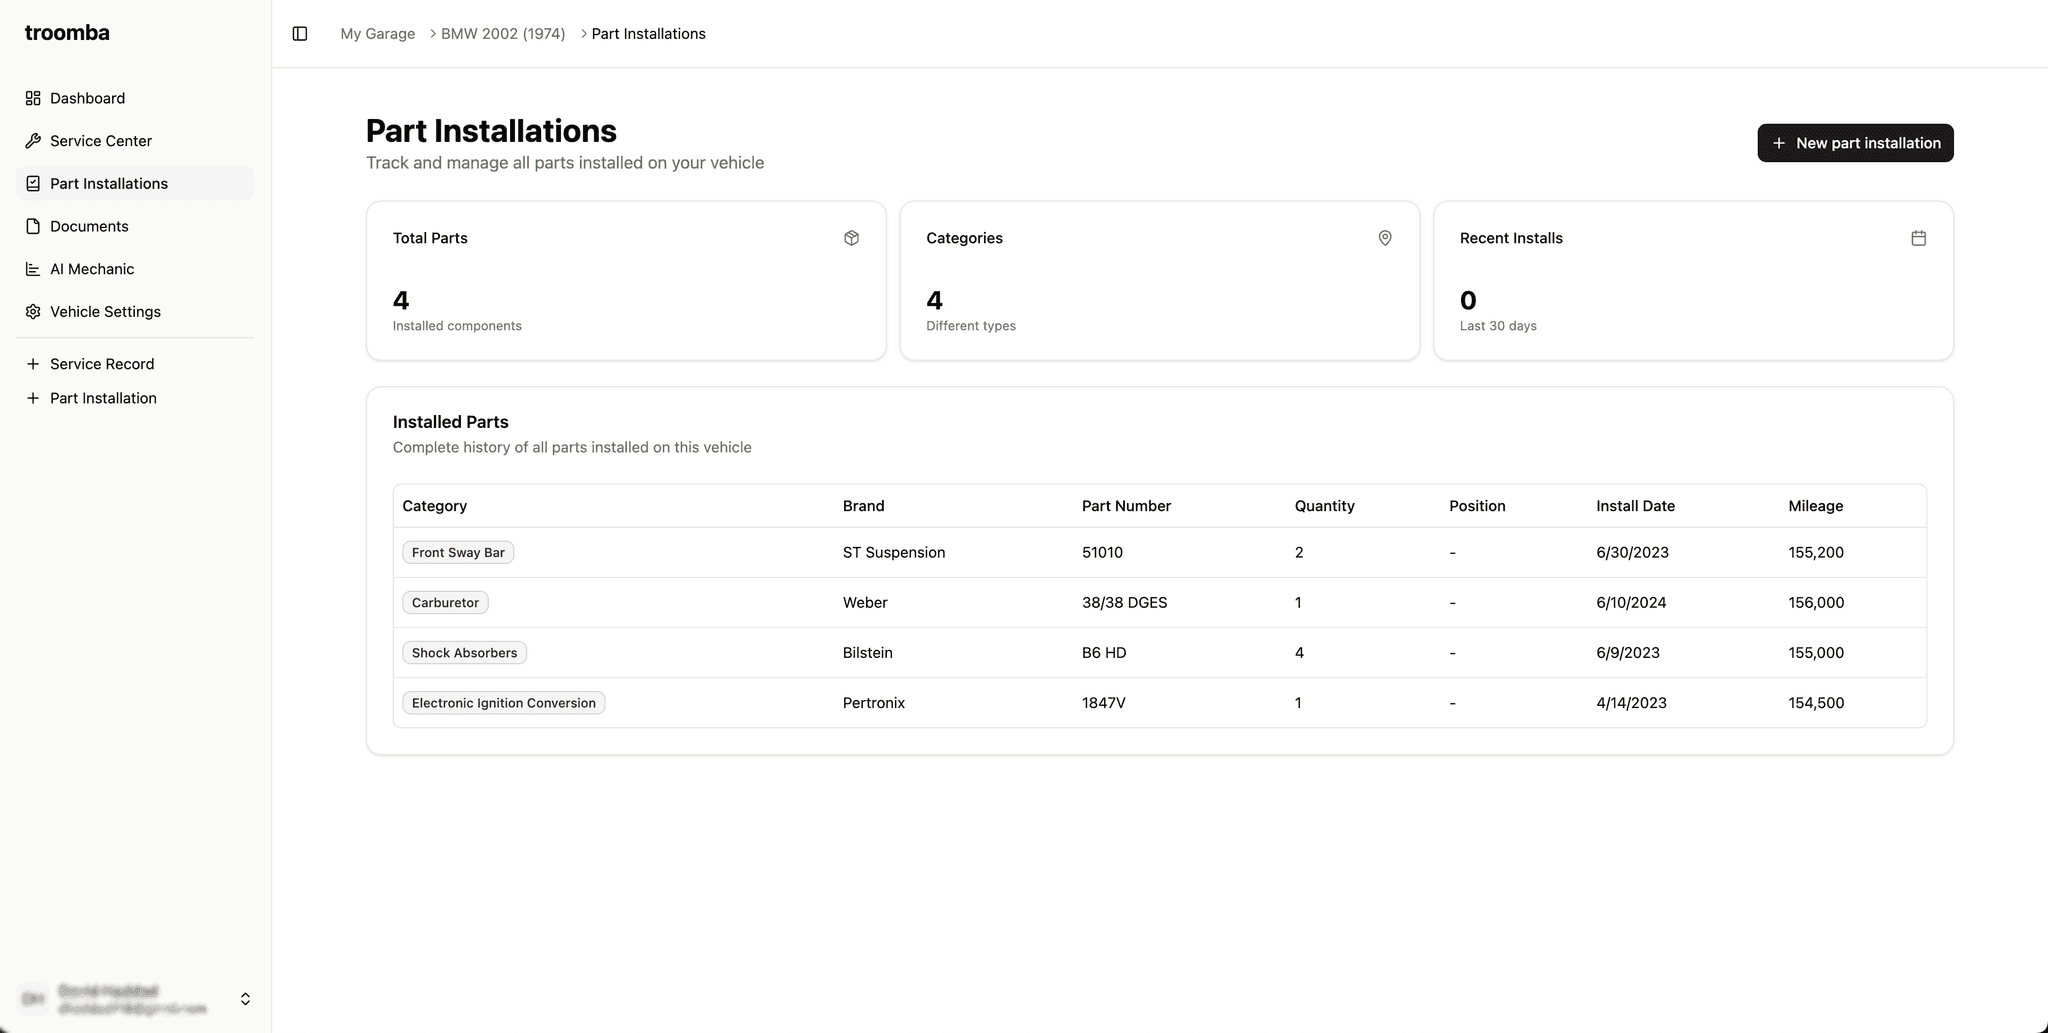The height and width of the screenshot is (1033, 2048).
Task: Click the package icon on Total Parts card
Action: click(851, 238)
